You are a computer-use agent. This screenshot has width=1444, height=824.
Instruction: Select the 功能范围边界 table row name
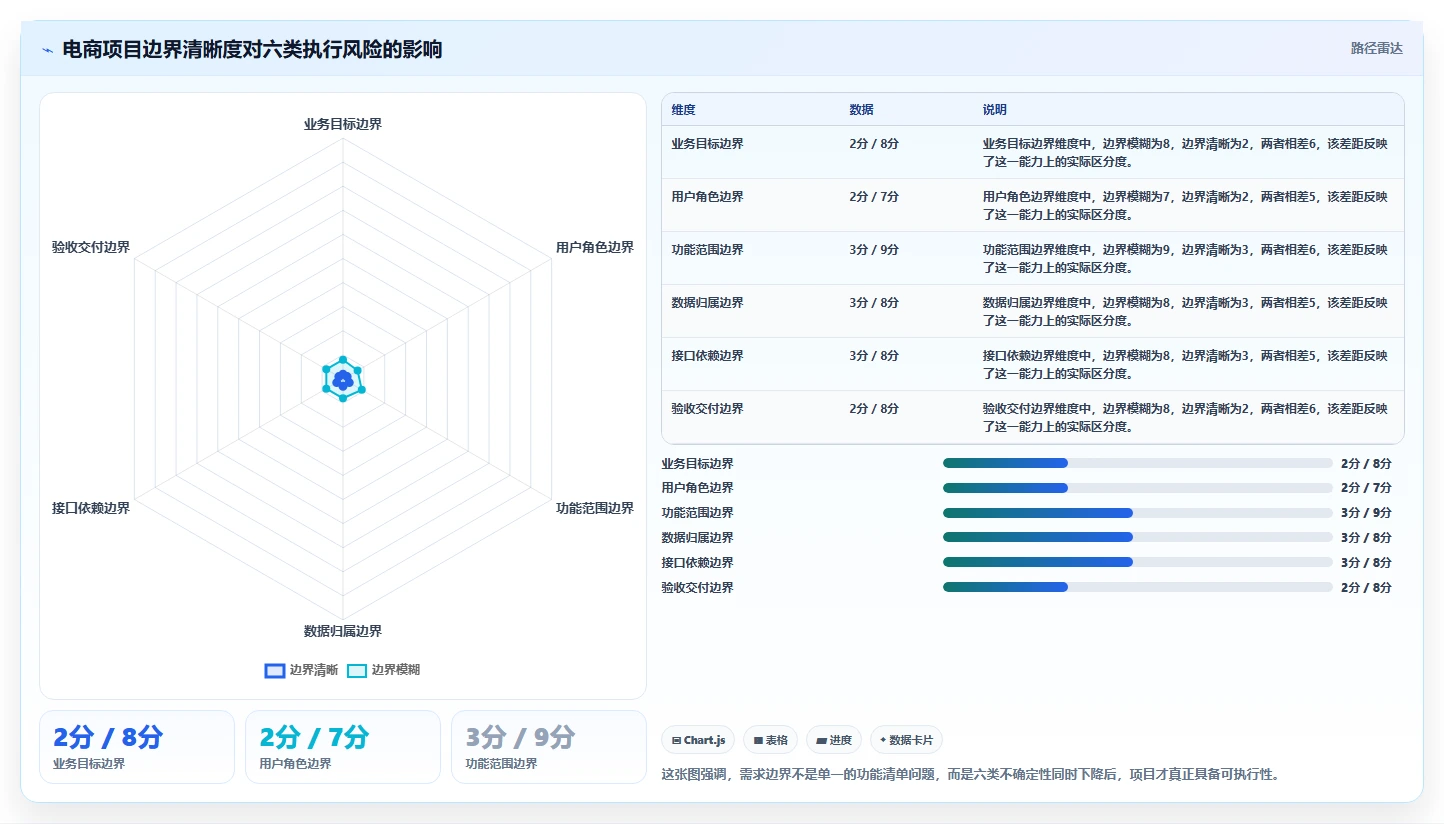[x=708, y=250]
